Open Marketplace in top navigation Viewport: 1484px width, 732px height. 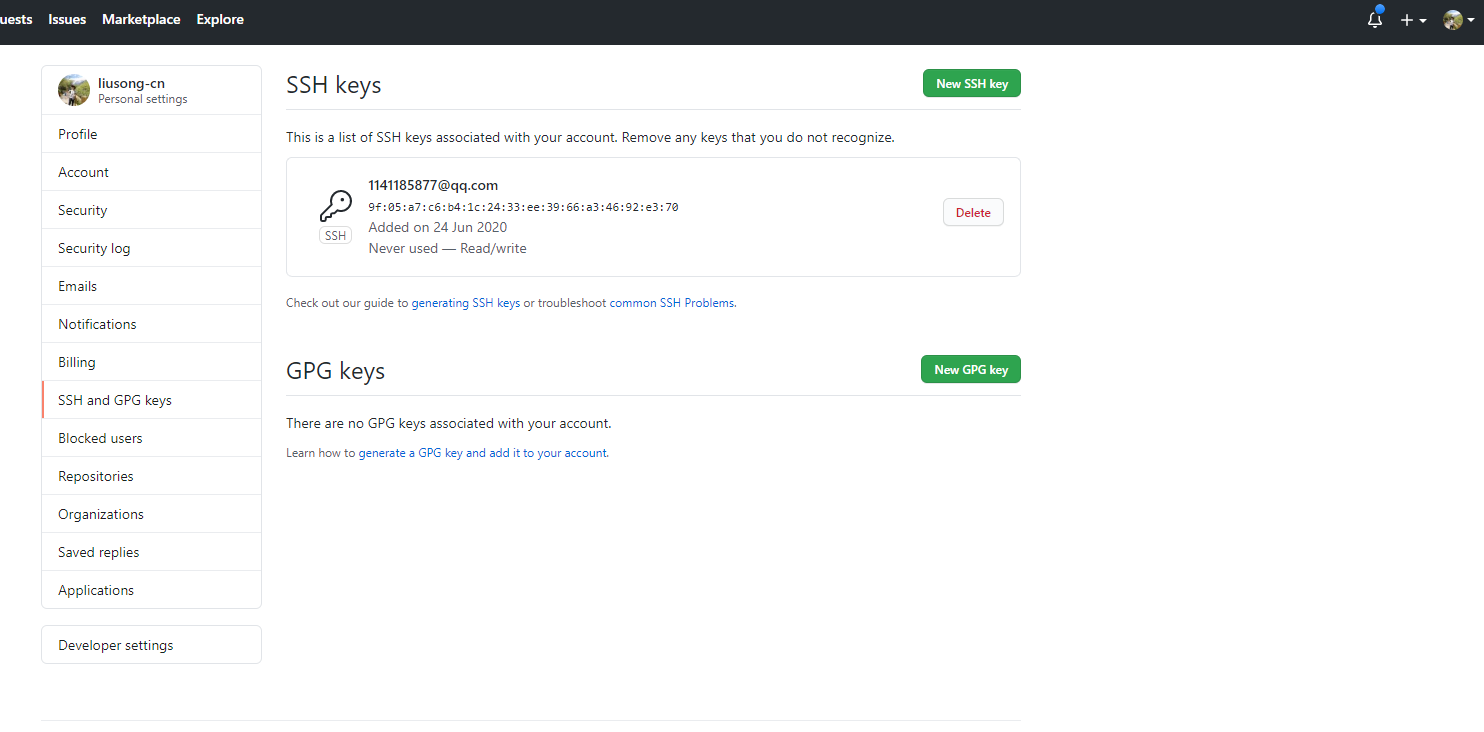[x=141, y=19]
